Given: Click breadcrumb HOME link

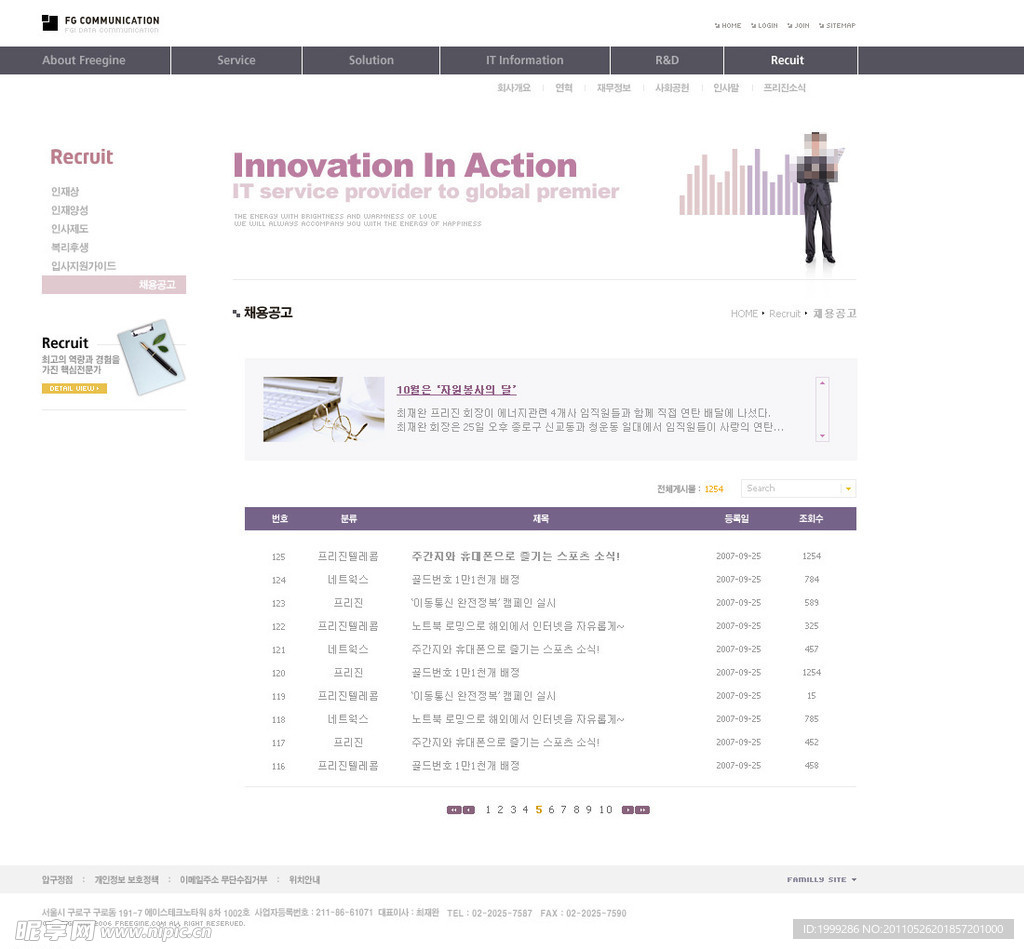Looking at the screenshot, I should (744, 314).
